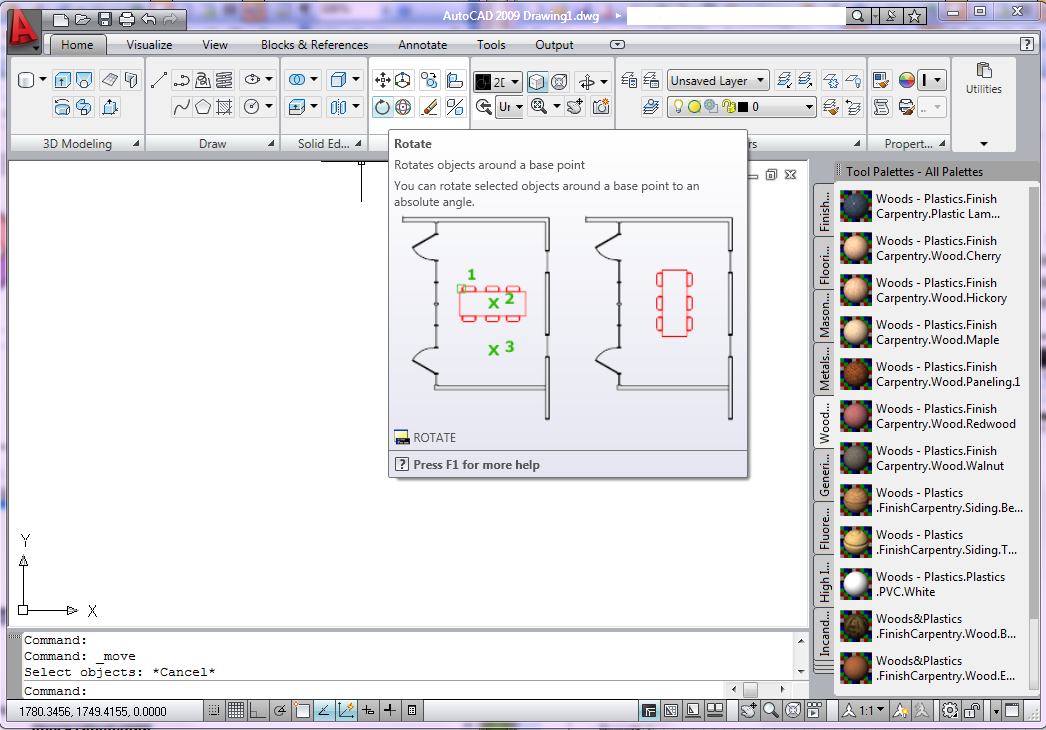Click the Undo arrow in quick access toolbar

149,19
